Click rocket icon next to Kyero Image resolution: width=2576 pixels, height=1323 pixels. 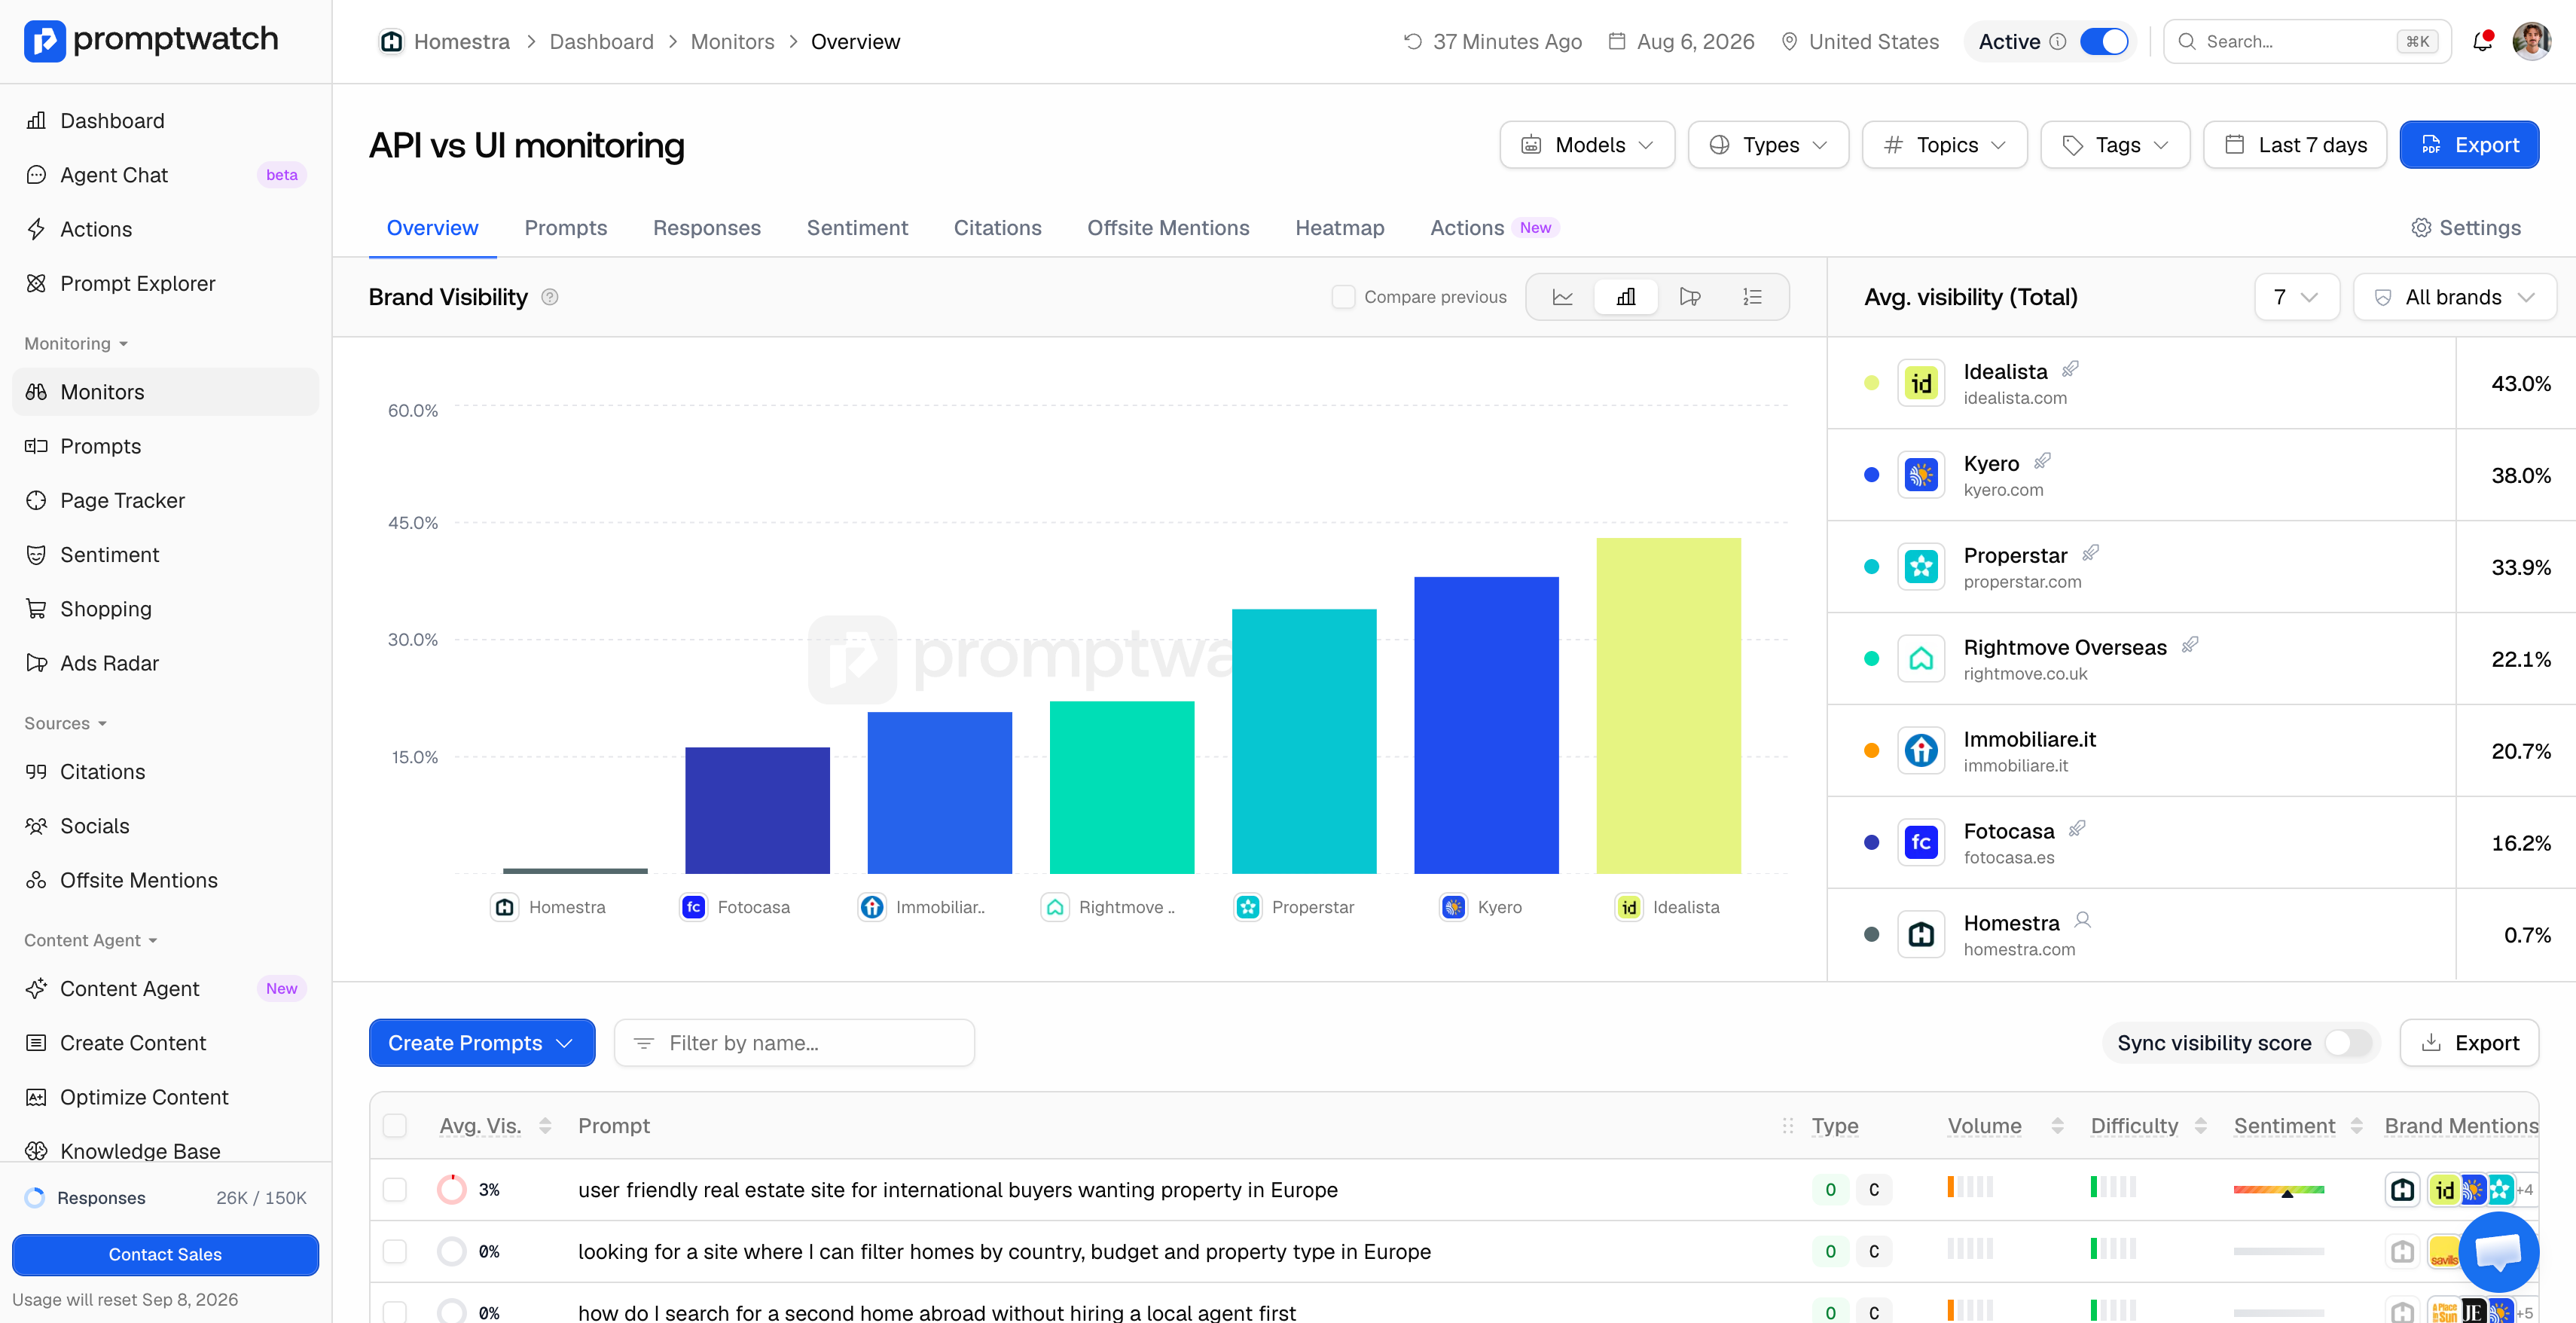click(2042, 461)
